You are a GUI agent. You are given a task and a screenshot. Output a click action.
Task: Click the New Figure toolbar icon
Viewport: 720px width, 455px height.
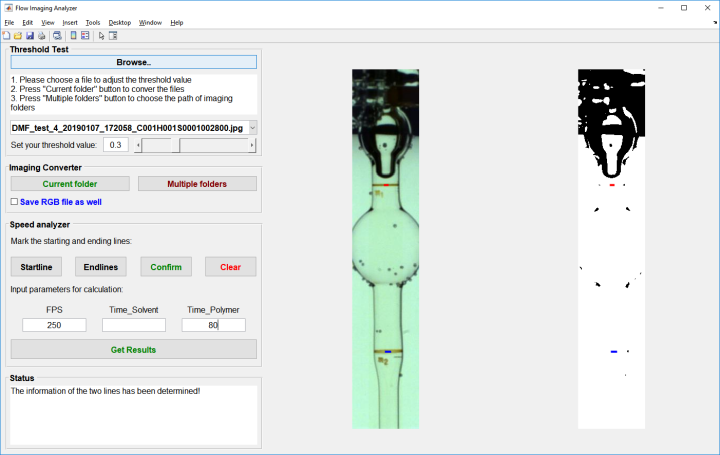(7, 35)
